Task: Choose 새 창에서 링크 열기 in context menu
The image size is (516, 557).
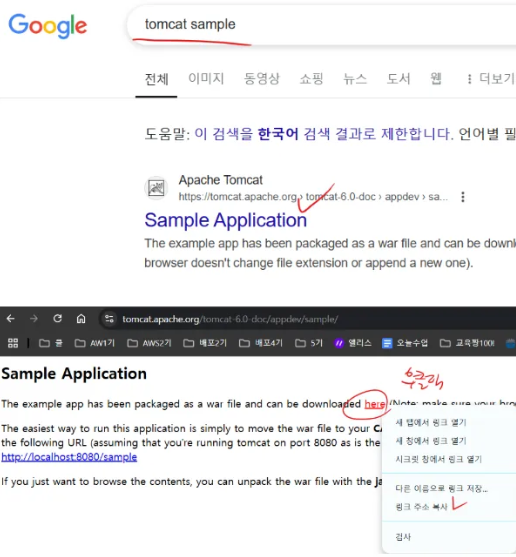Action: pyautogui.click(x=431, y=441)
